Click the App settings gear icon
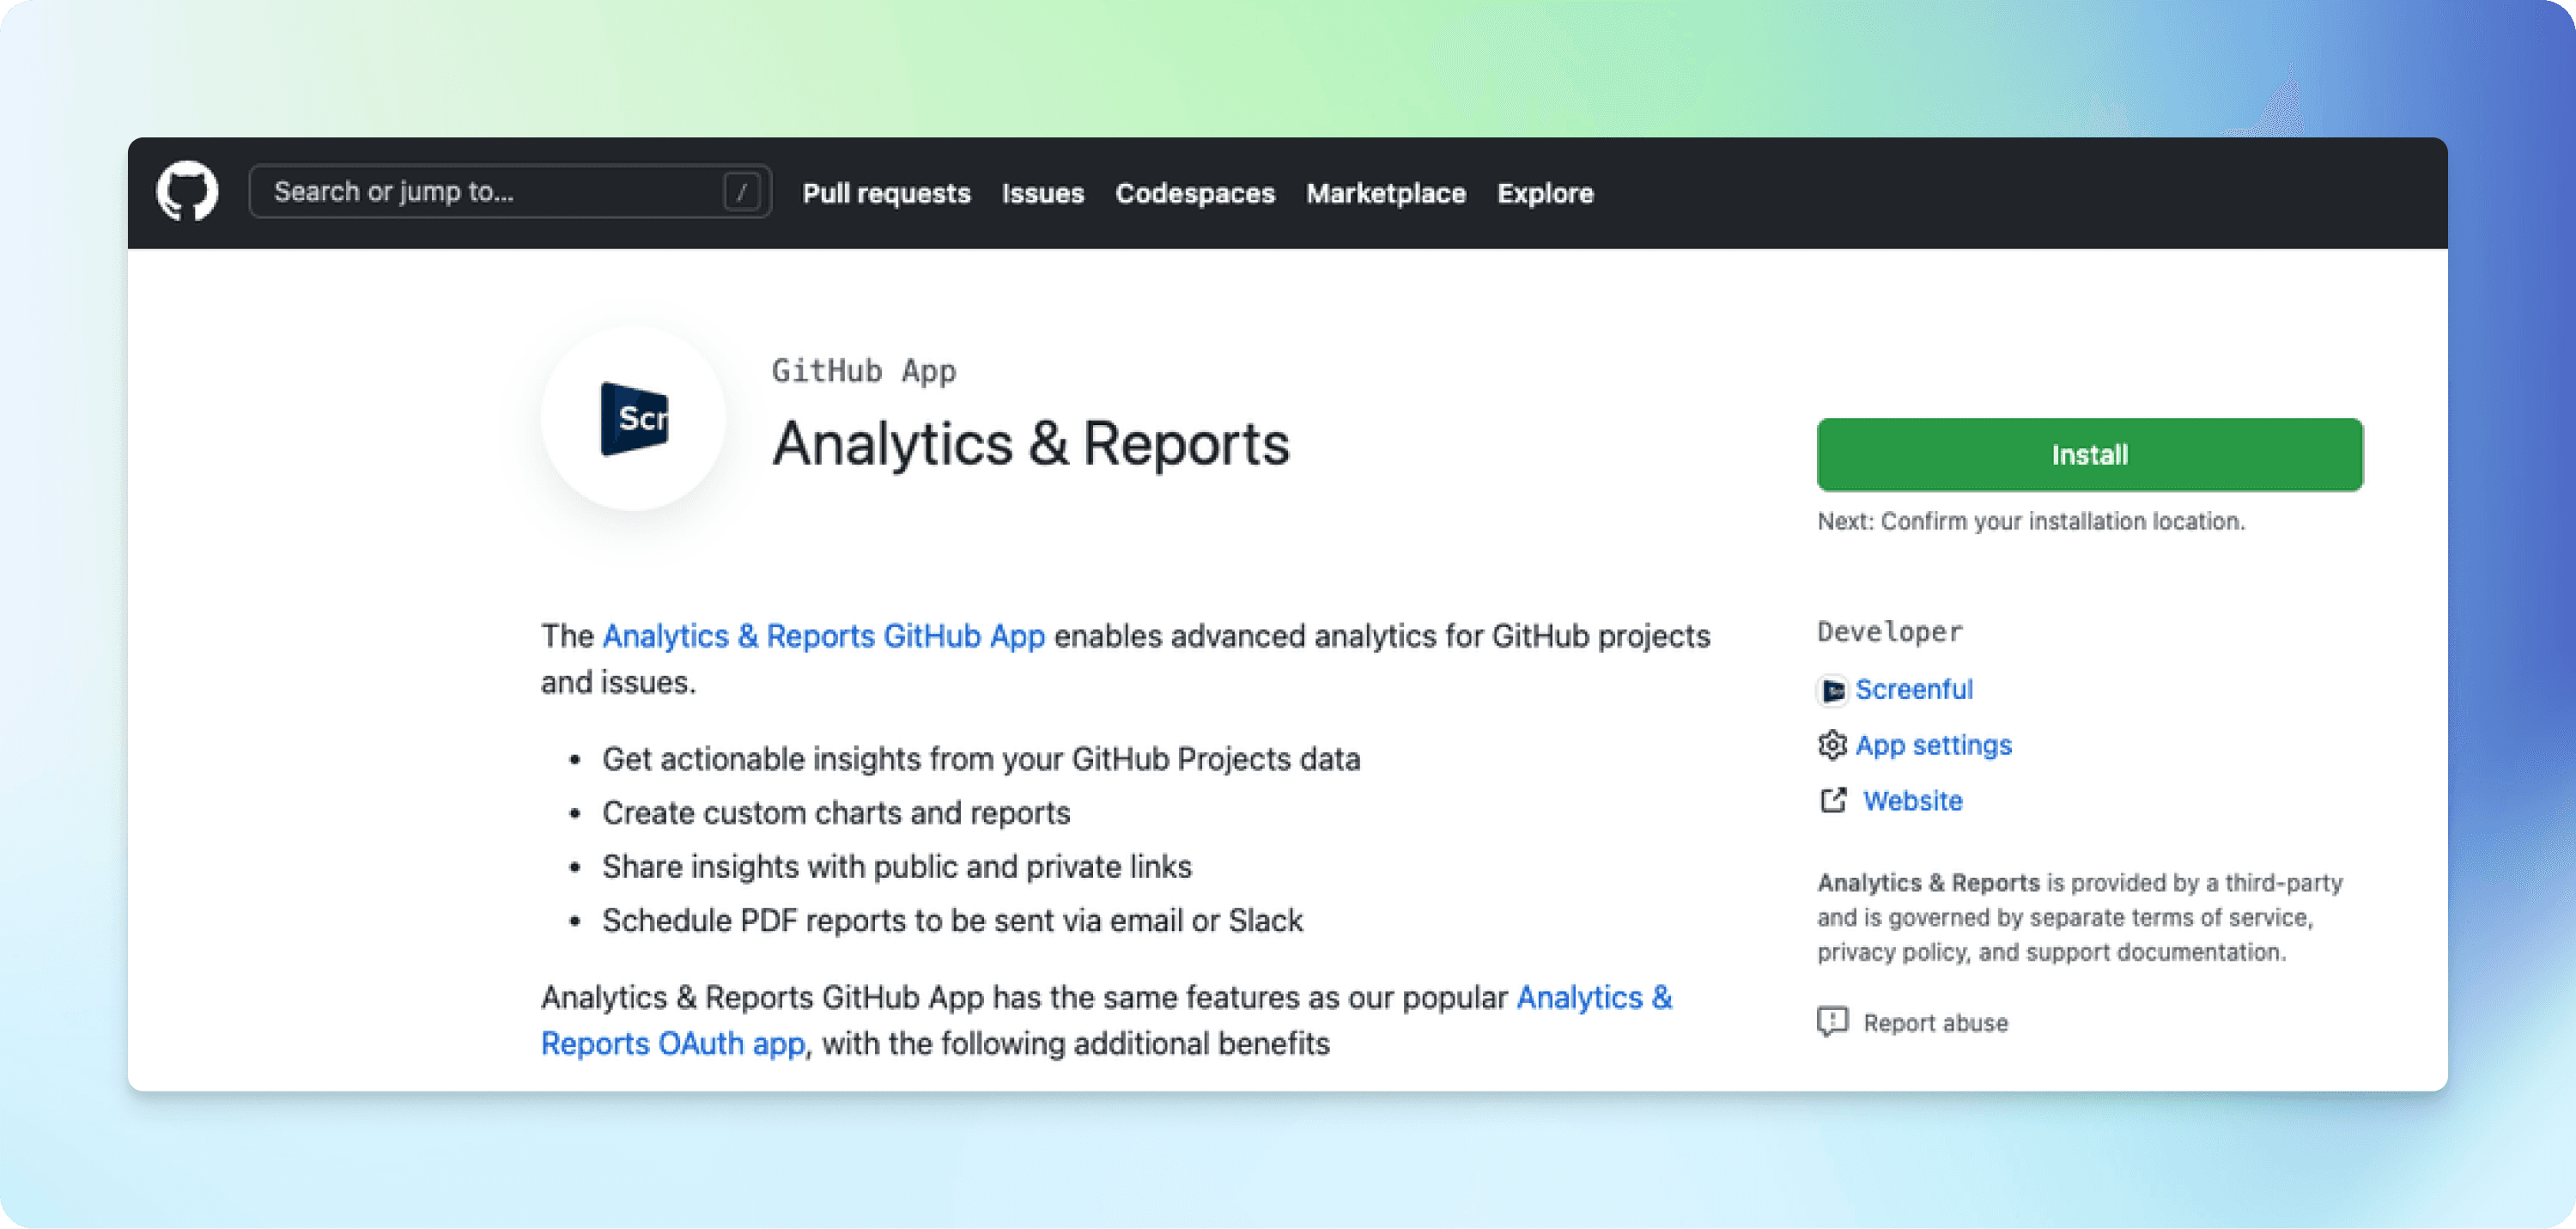This screenshot has height=1229, width=2576. pyautogui.click(x=1832, y=745)
